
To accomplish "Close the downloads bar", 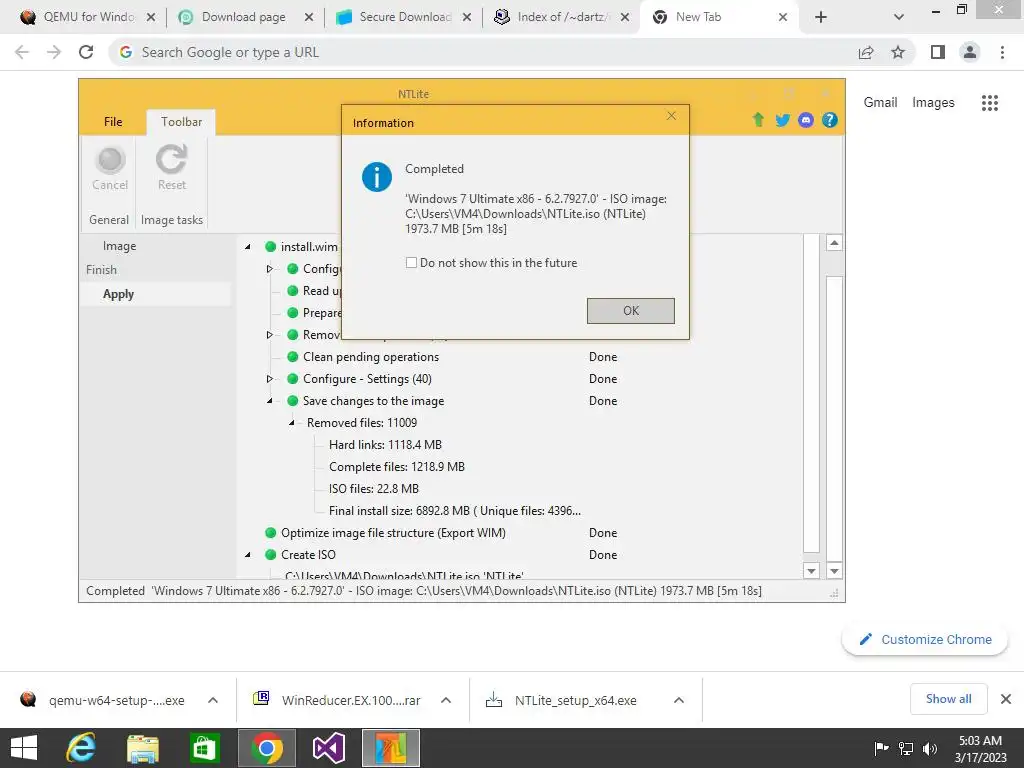I will tap(1006, 699).
